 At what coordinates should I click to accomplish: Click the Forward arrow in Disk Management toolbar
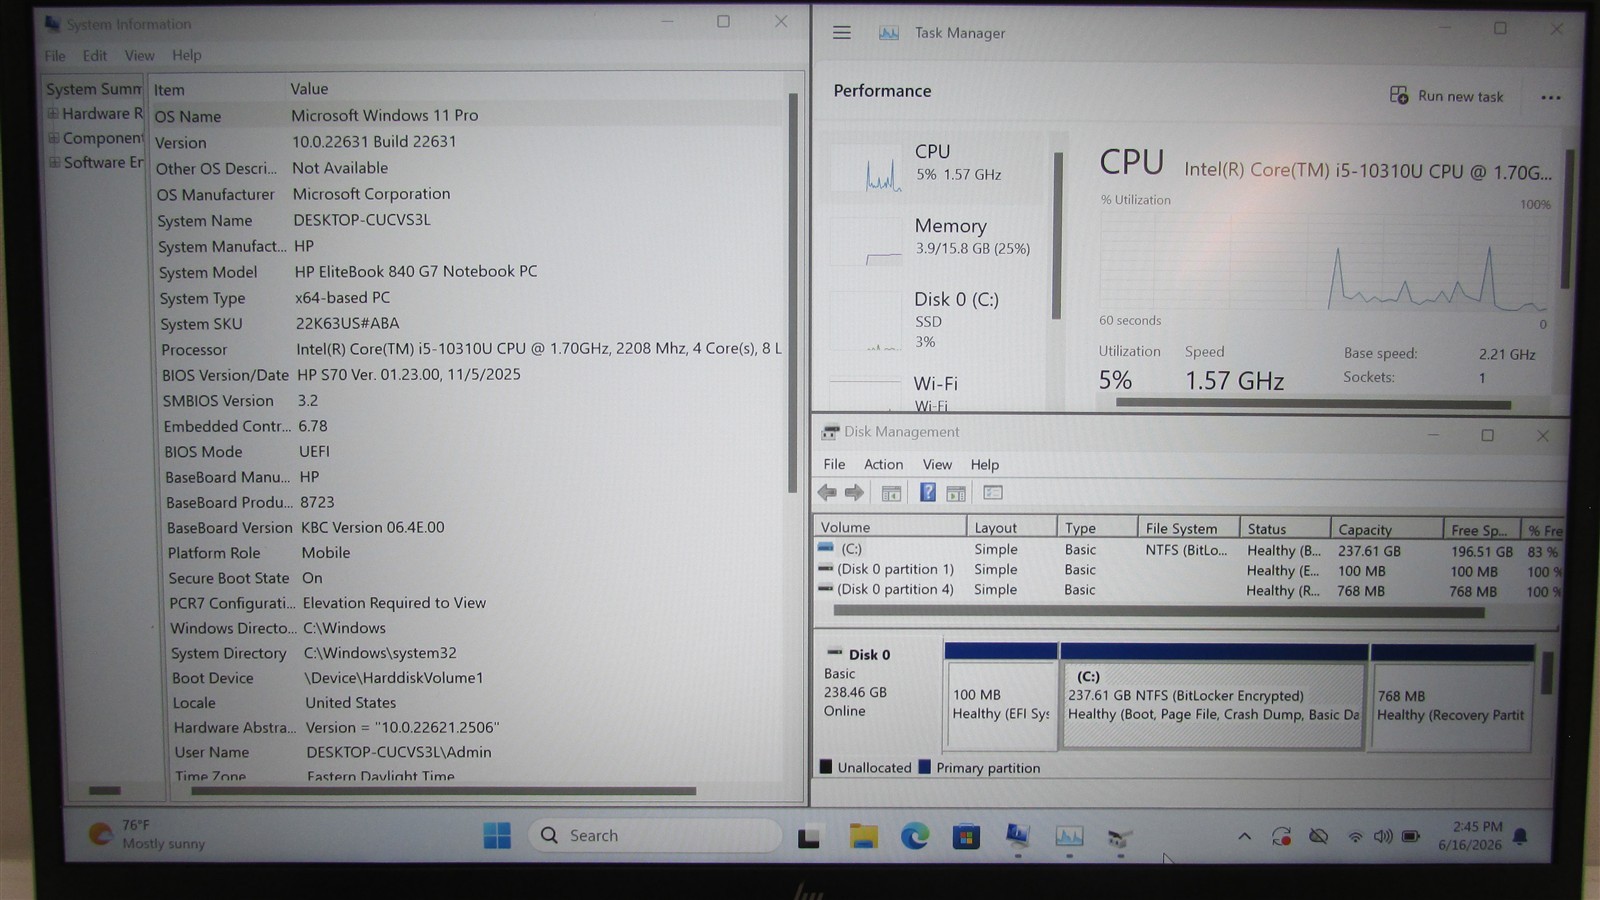(x=854, y=492)
